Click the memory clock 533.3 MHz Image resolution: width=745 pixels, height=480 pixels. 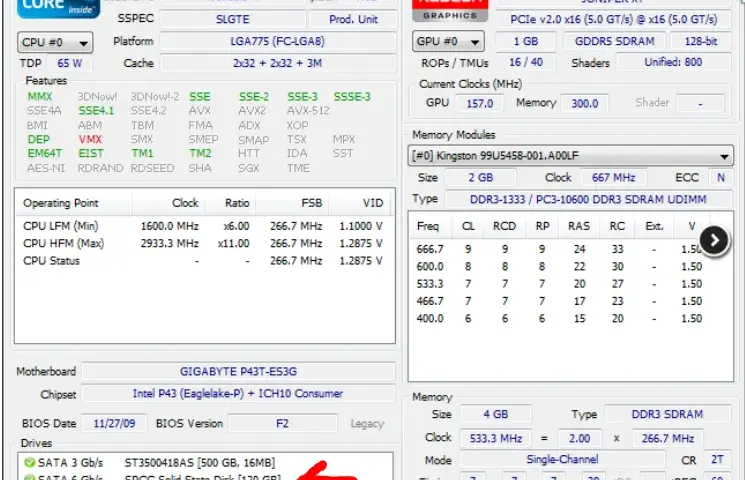click(x=496, y=438)
